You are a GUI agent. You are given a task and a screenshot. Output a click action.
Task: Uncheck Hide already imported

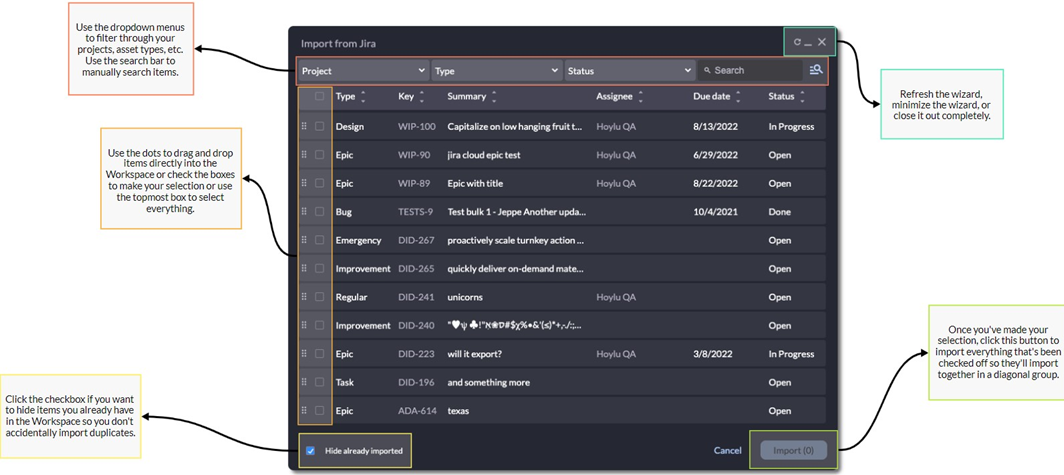coord(310,451)
